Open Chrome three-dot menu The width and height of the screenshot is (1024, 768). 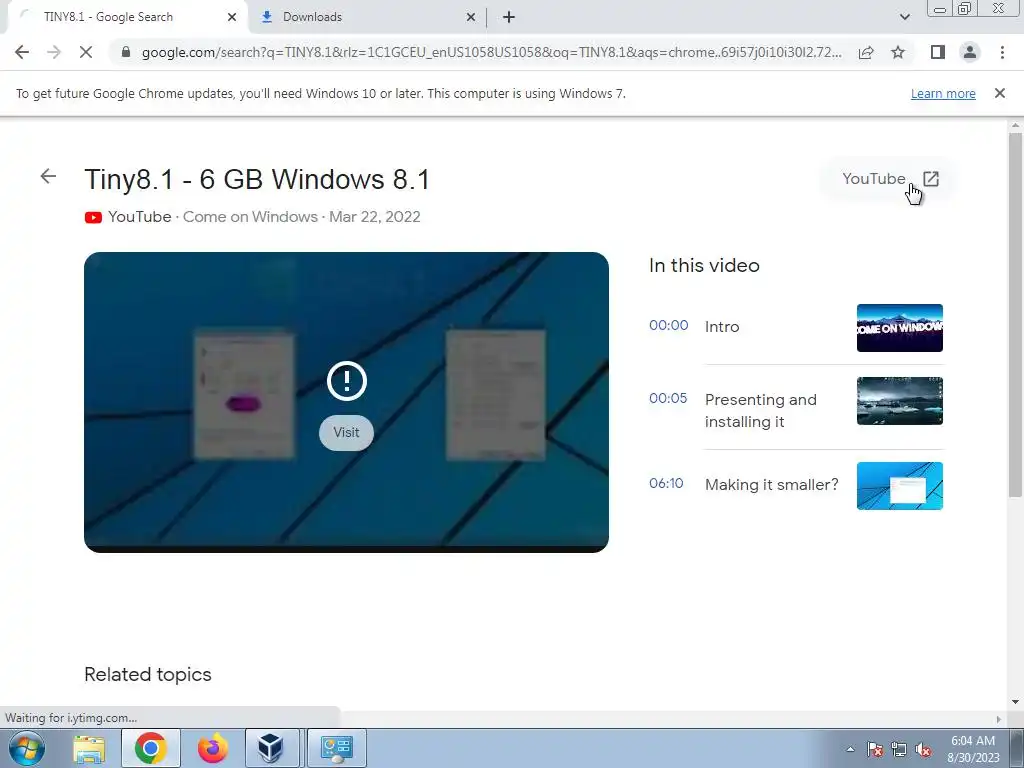tap(1002, 52)
